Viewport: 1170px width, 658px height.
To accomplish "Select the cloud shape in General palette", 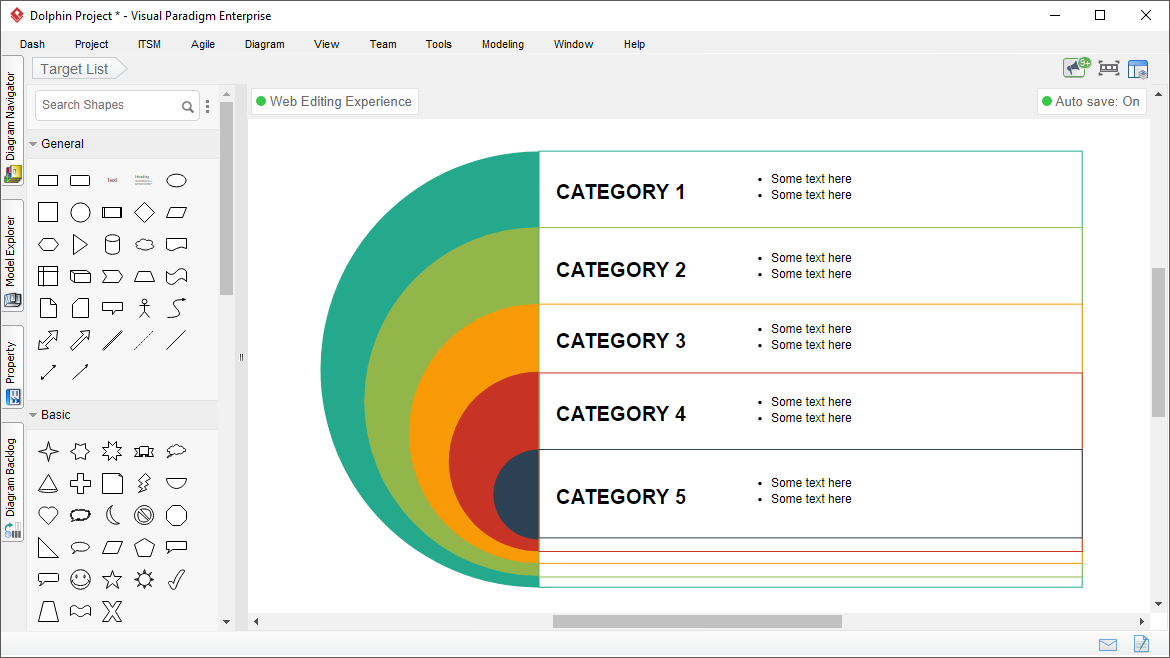I will [x=144, y=245].
